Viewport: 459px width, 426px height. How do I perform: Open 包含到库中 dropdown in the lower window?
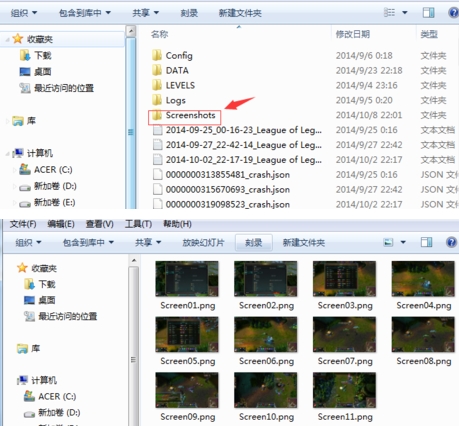tap(88, 242)
